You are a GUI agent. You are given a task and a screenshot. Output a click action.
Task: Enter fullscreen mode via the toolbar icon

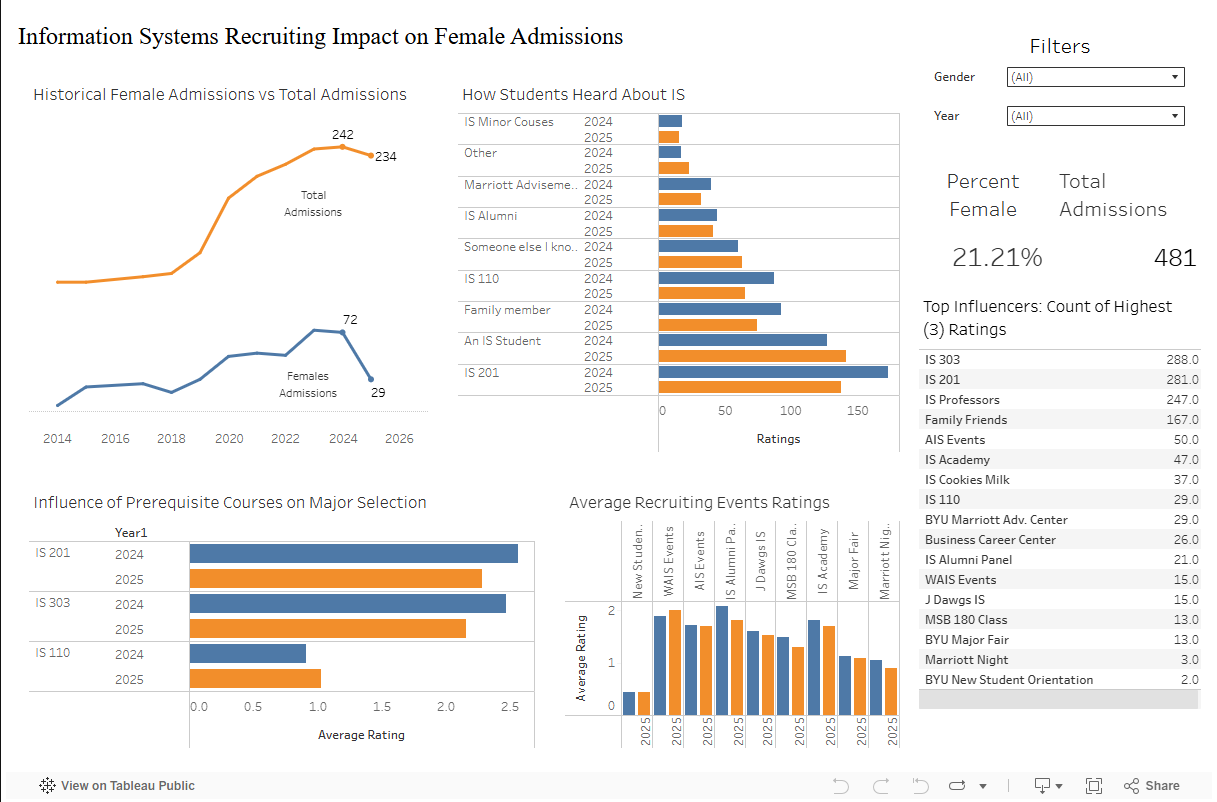(x=1093, y=786)
